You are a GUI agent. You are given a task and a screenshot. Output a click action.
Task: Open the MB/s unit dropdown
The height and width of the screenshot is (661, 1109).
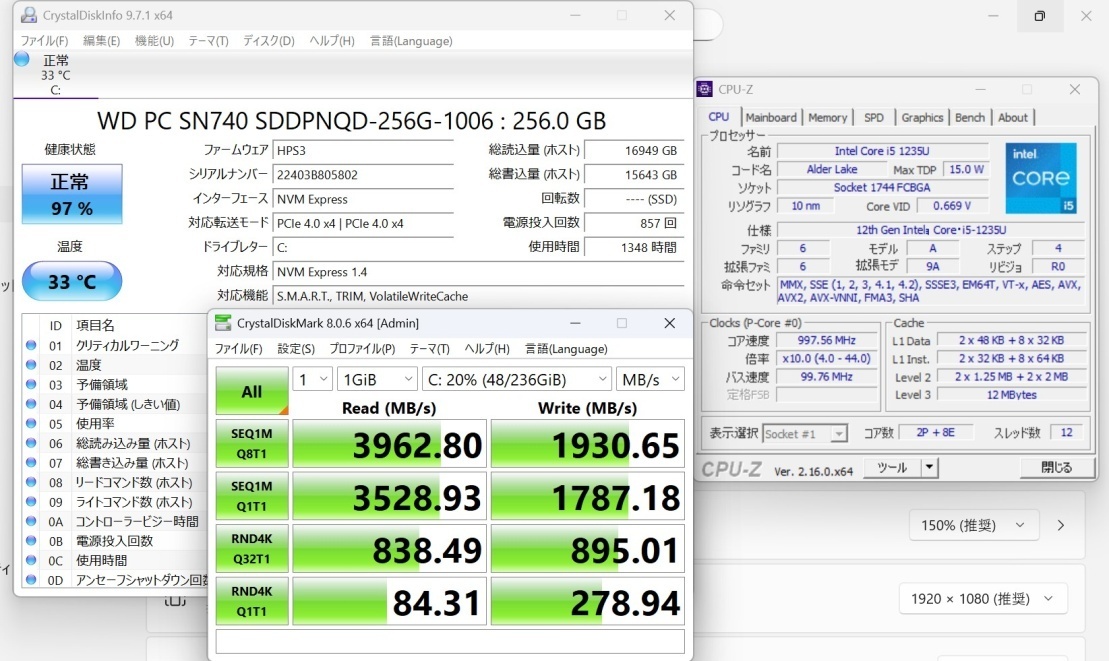click(x=649, y=380)
